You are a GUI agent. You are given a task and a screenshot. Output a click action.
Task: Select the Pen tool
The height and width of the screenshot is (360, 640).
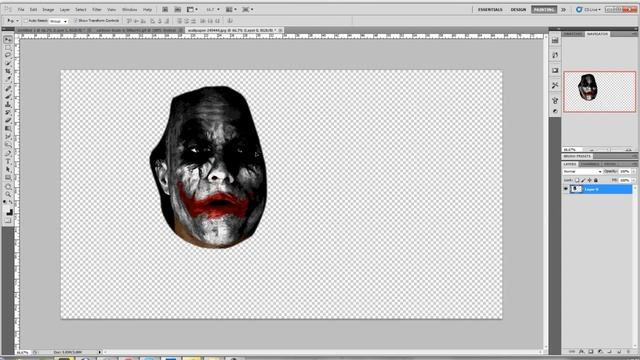pyautogui.click(x=8, y=154)
